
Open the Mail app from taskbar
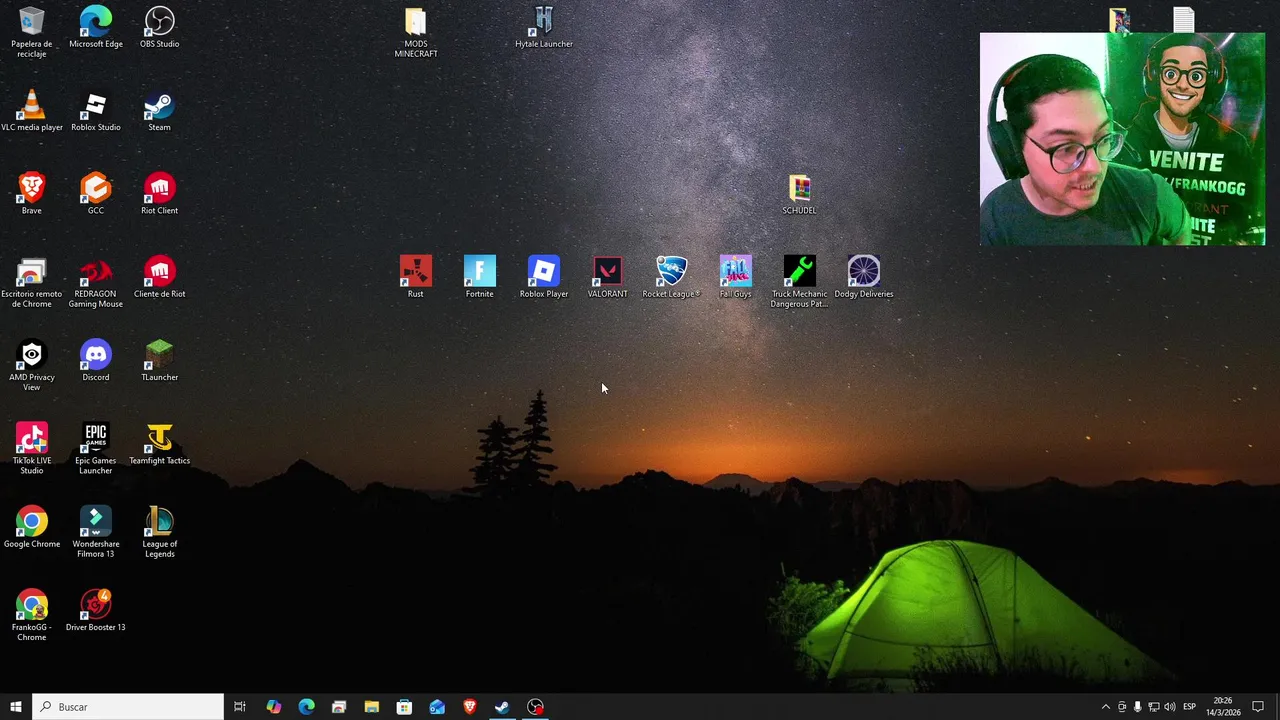pyautogui.click(x=437, y=707)
